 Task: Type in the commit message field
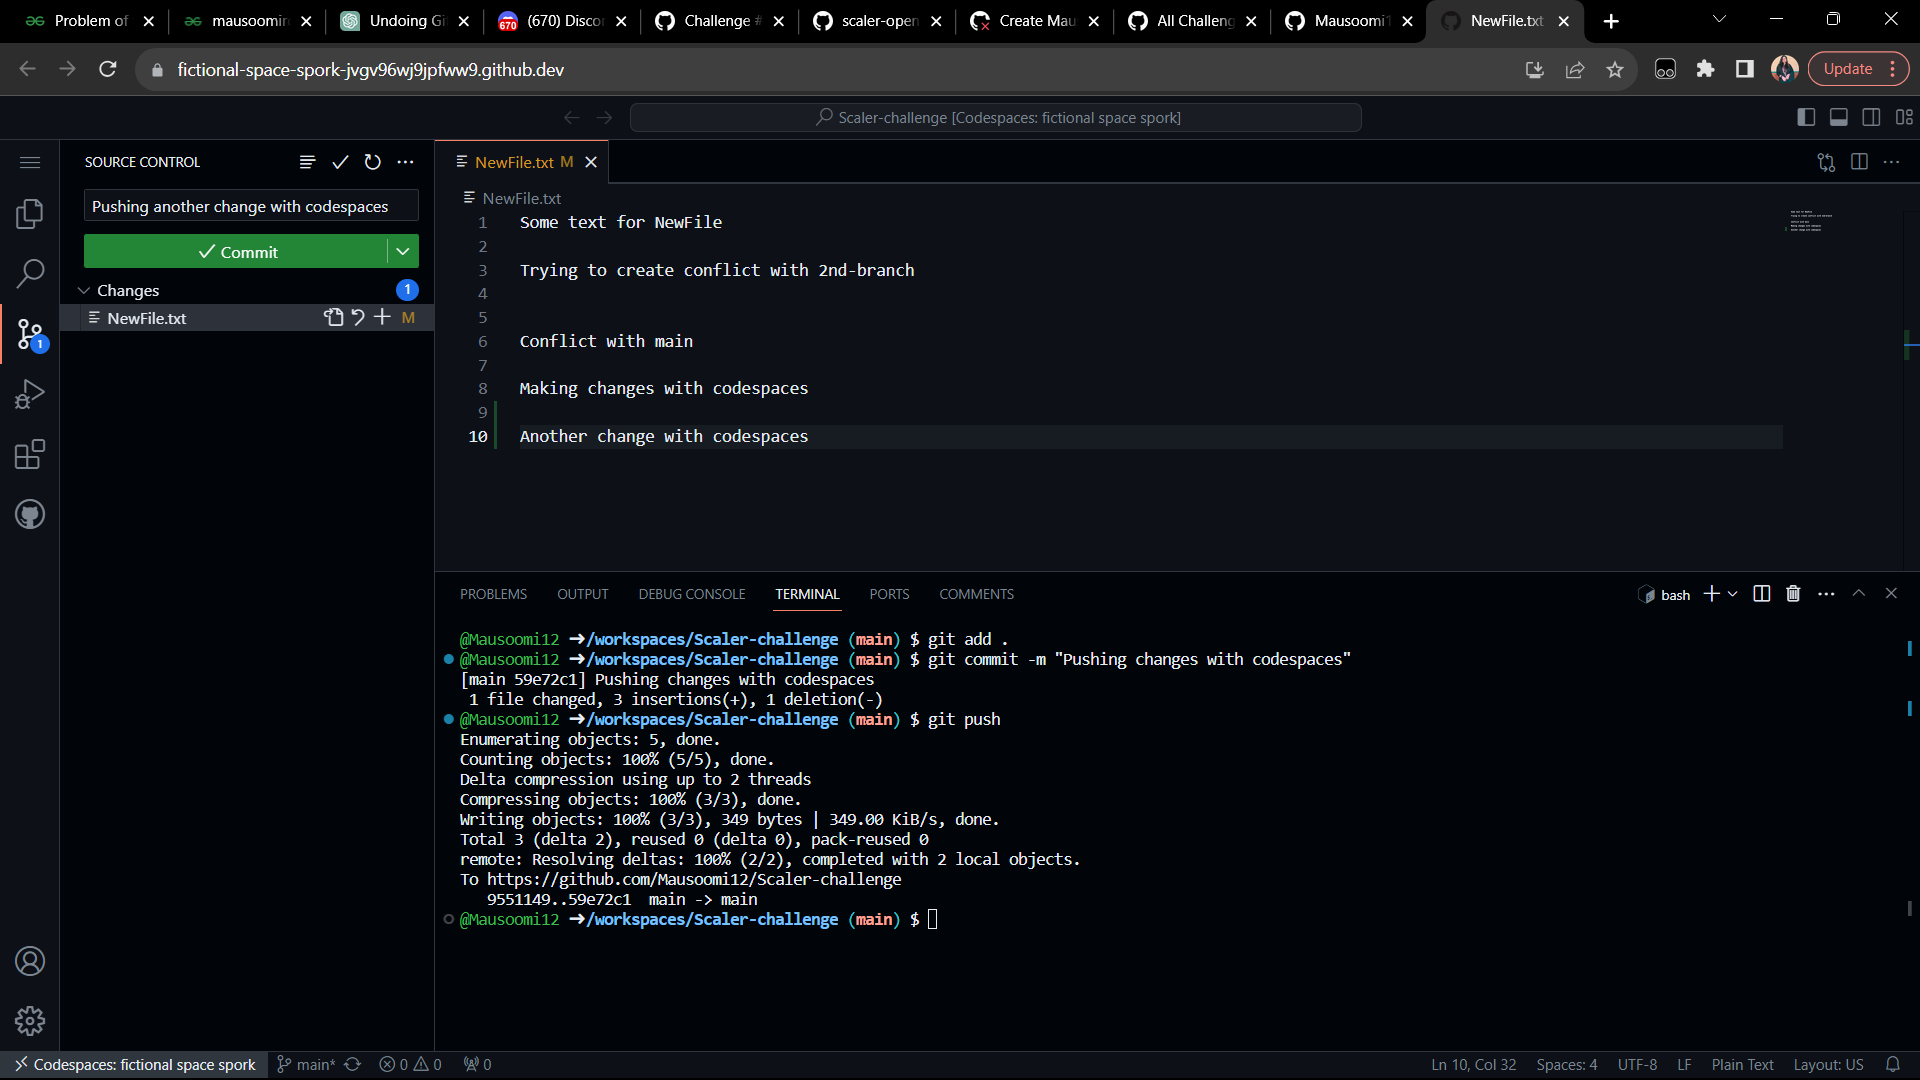[x=250, y=205]
